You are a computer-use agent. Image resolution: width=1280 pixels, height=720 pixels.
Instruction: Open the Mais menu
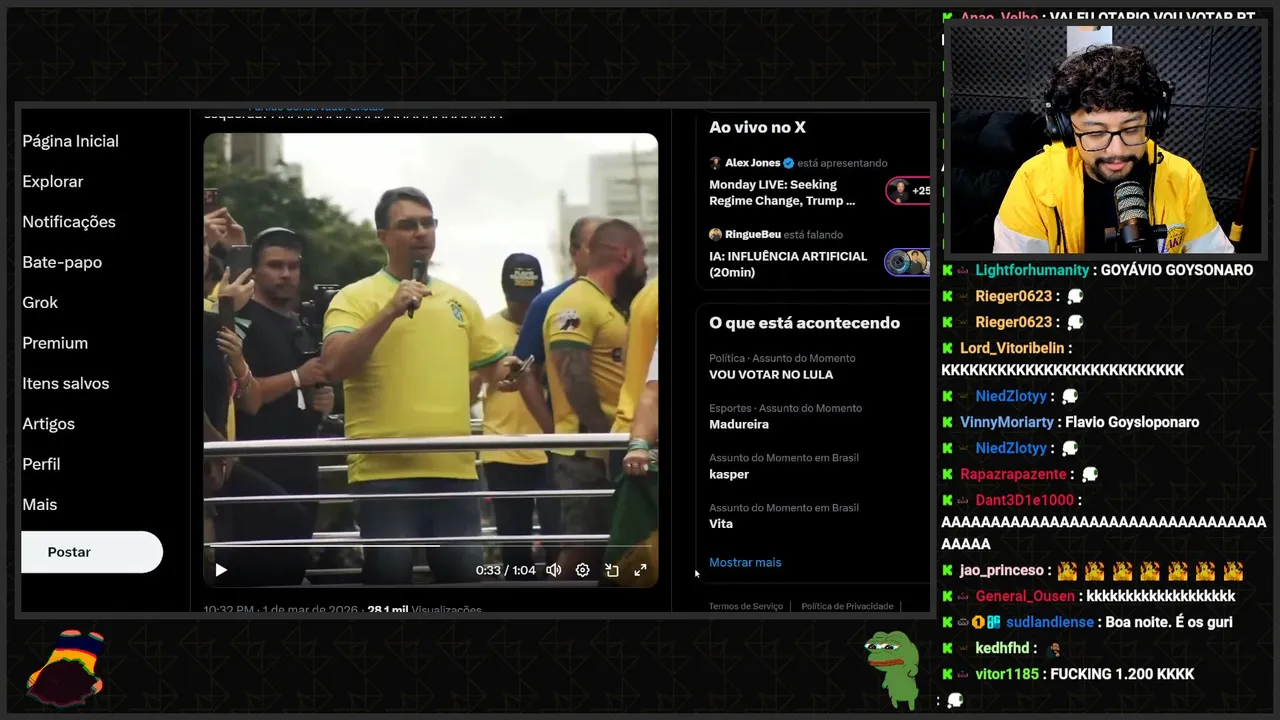coord(40,505)
